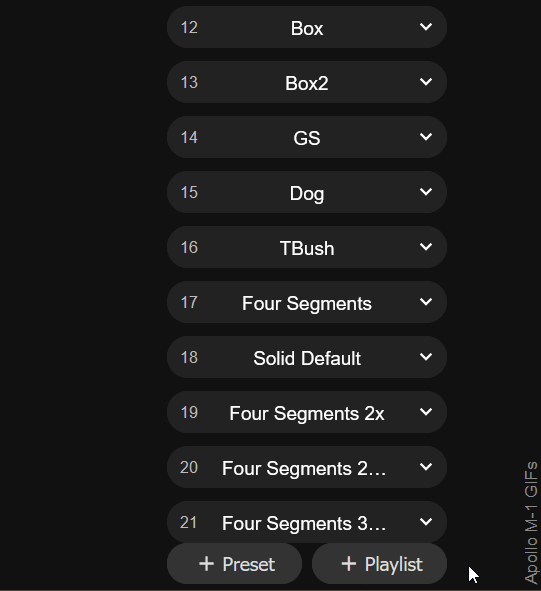
Task: Expand the Box preset chevron
Action: 426,27
